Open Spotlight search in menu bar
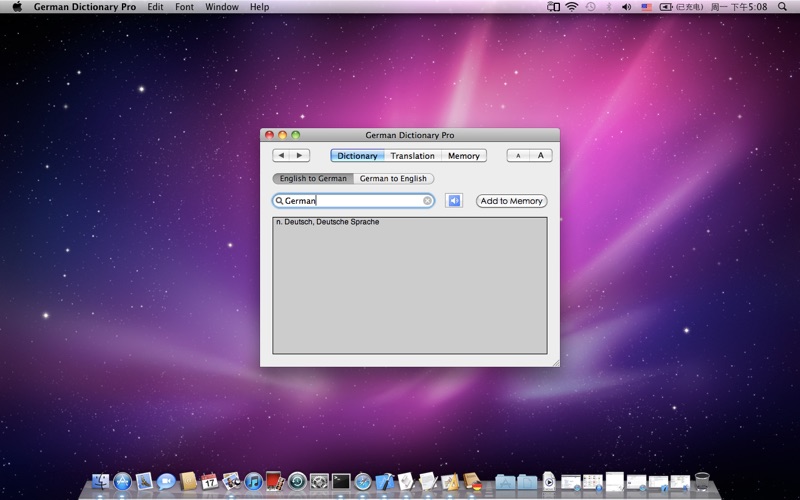The height and width of the screenshot is (500, 800). 782,7
